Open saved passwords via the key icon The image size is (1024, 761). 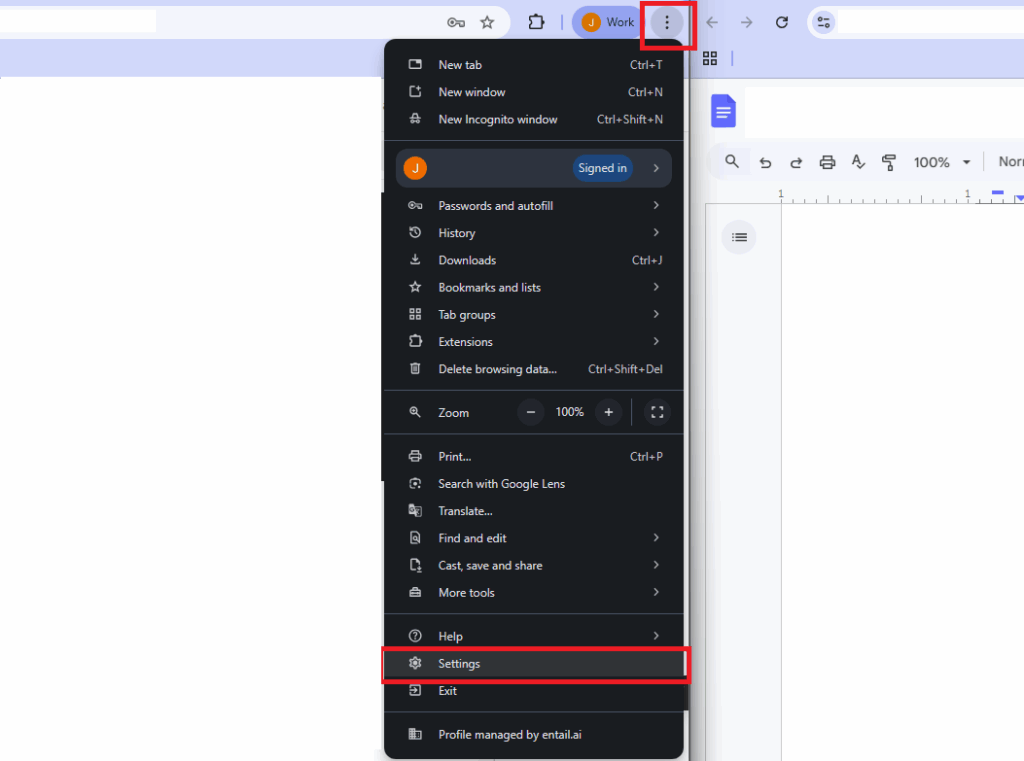455,22
